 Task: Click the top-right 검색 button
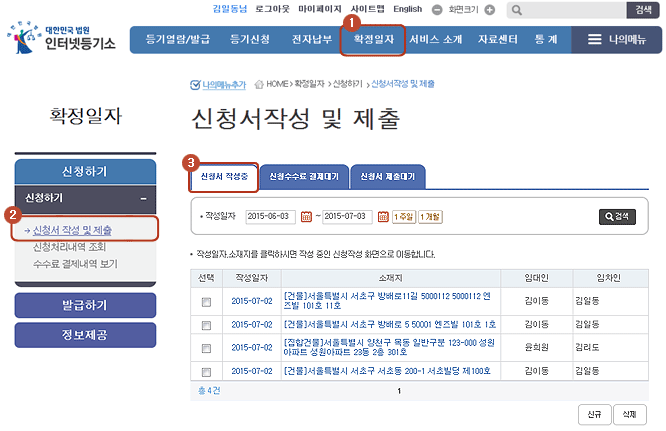pos(643,10)
